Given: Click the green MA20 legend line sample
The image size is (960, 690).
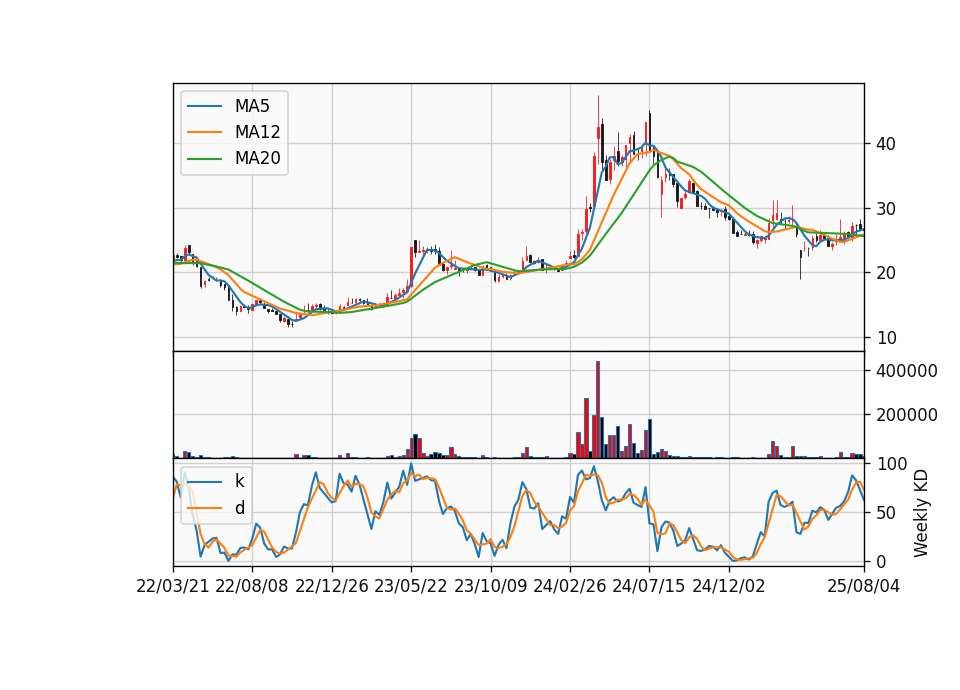Looking at the screenshot, I should [x=204, y=159].
